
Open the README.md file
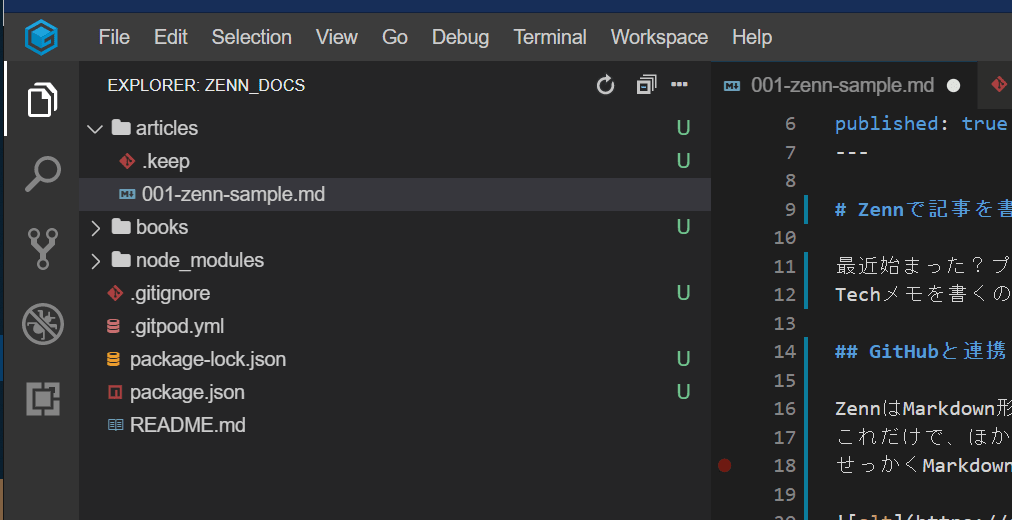187,425
